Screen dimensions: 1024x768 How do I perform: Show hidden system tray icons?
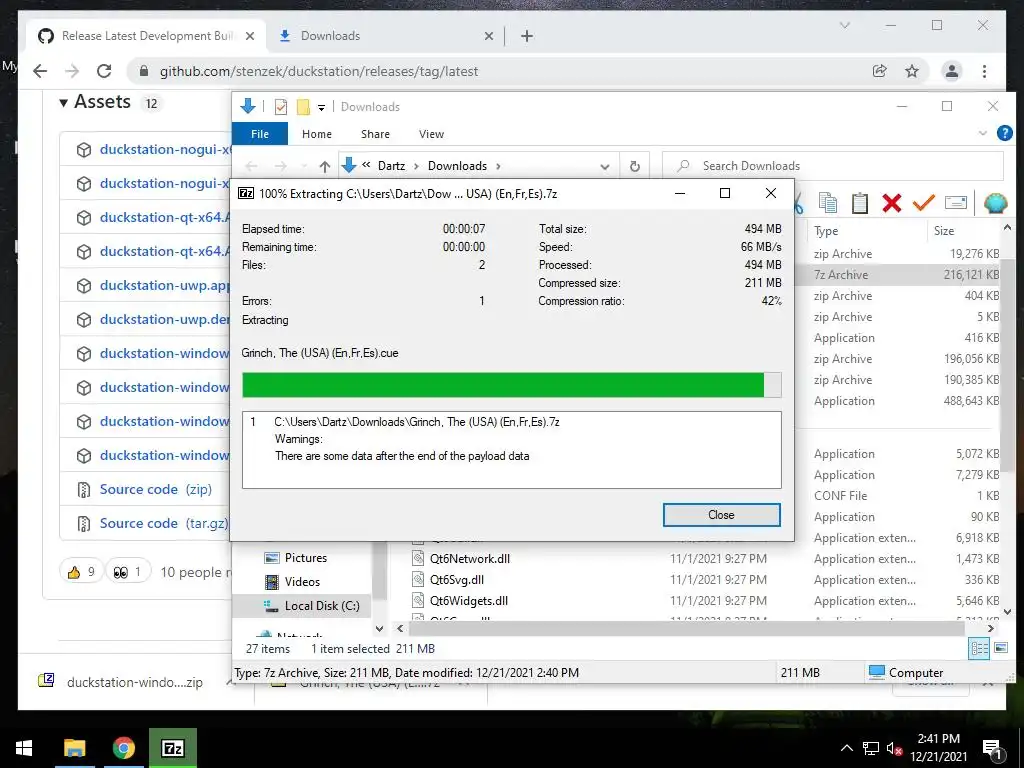click(846, 748)
